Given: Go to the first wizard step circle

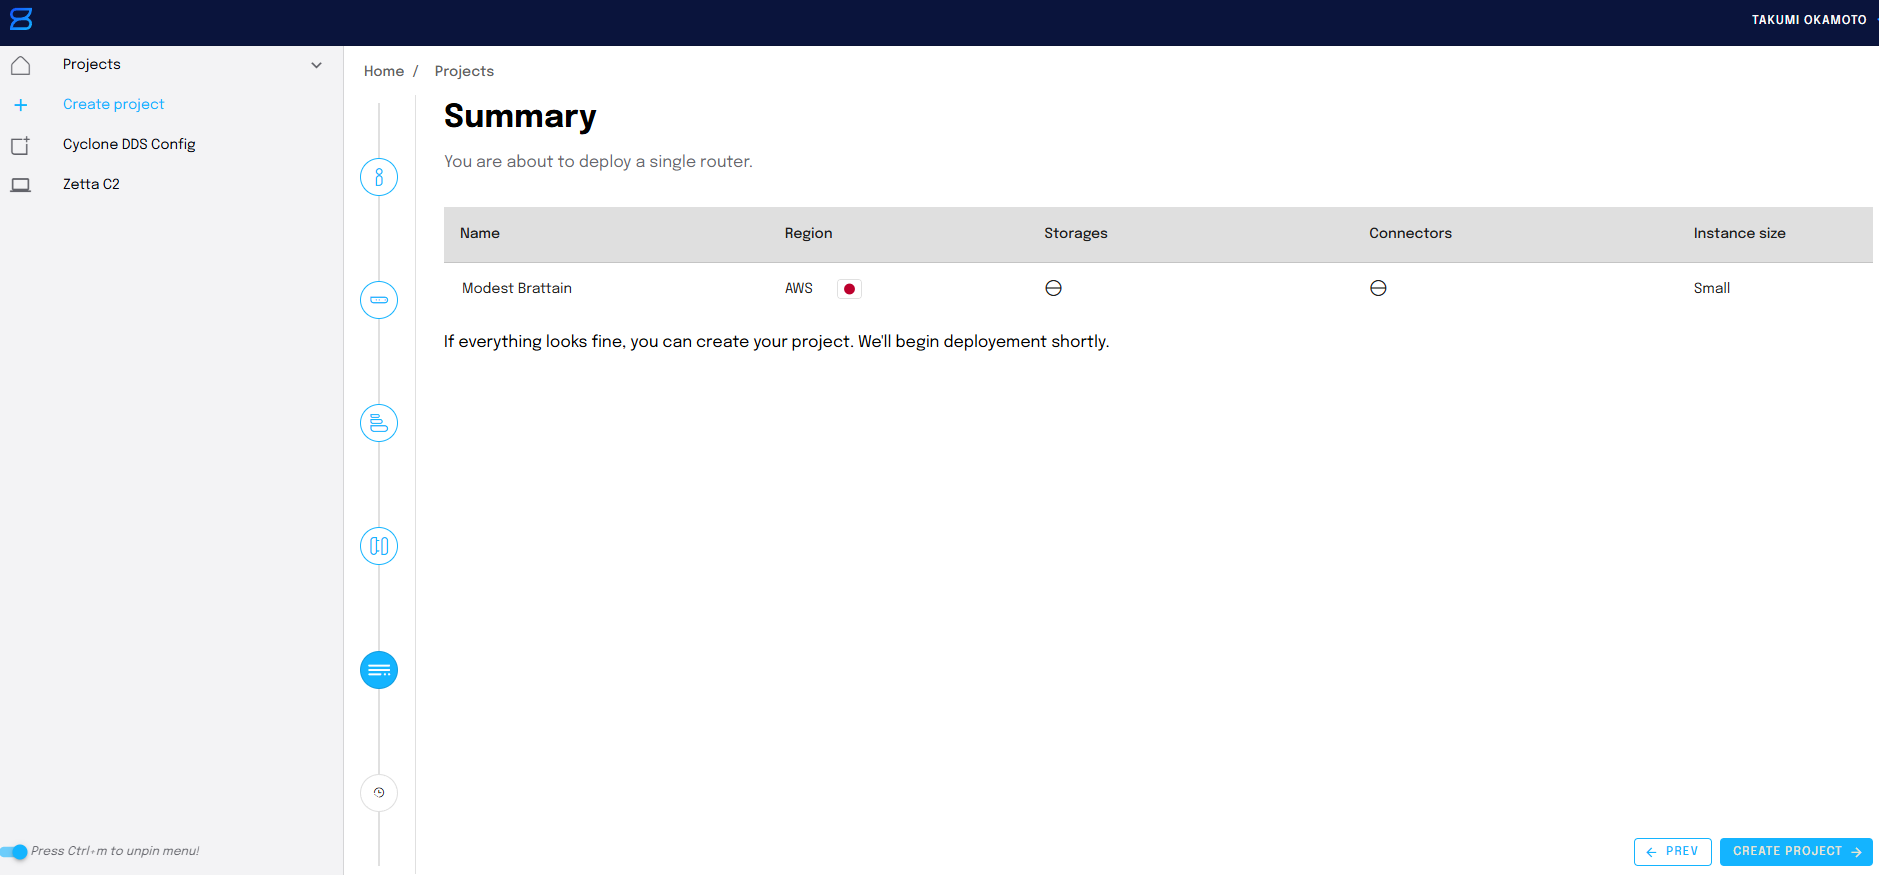Looking at the screenshot, I should (x=379, y=177).
